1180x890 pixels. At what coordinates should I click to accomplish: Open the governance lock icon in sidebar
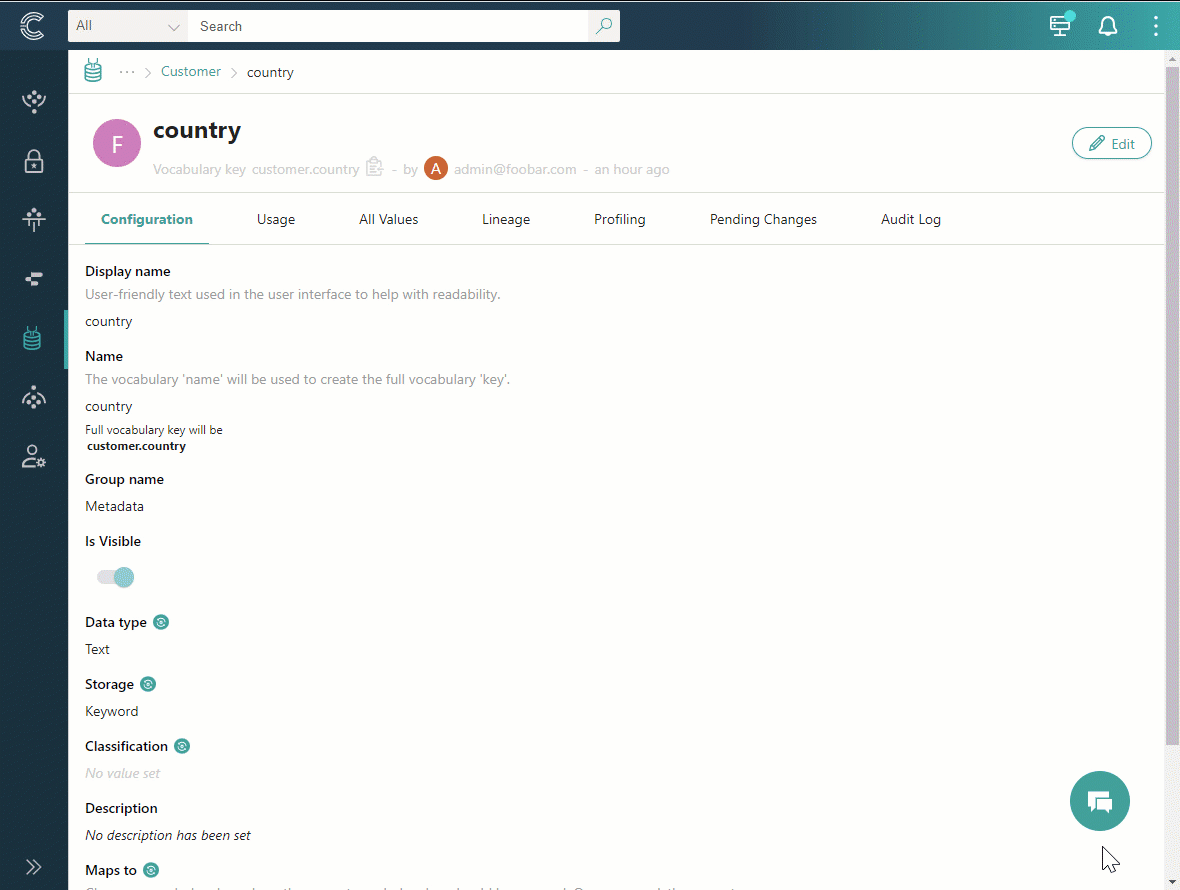pyautogui.click(x=33, y=161)
